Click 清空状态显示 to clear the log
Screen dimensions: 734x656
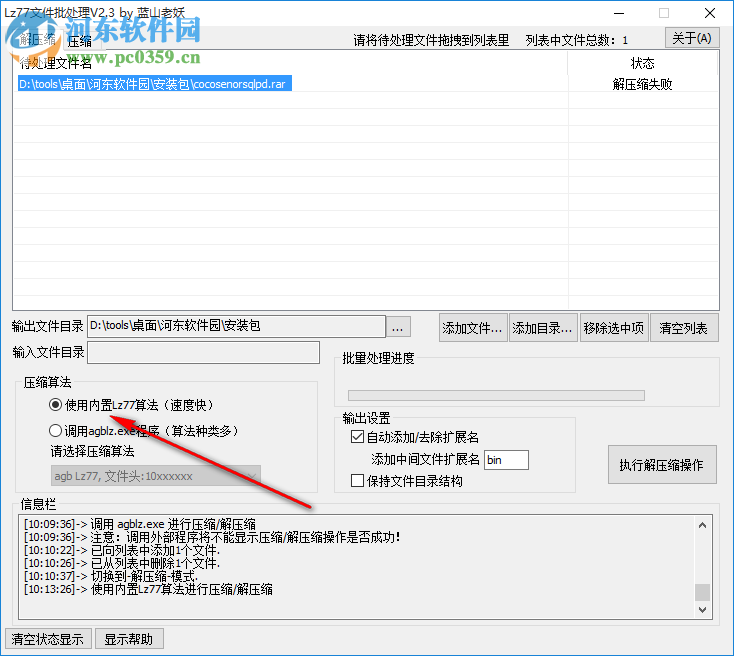tap(47, 639)
